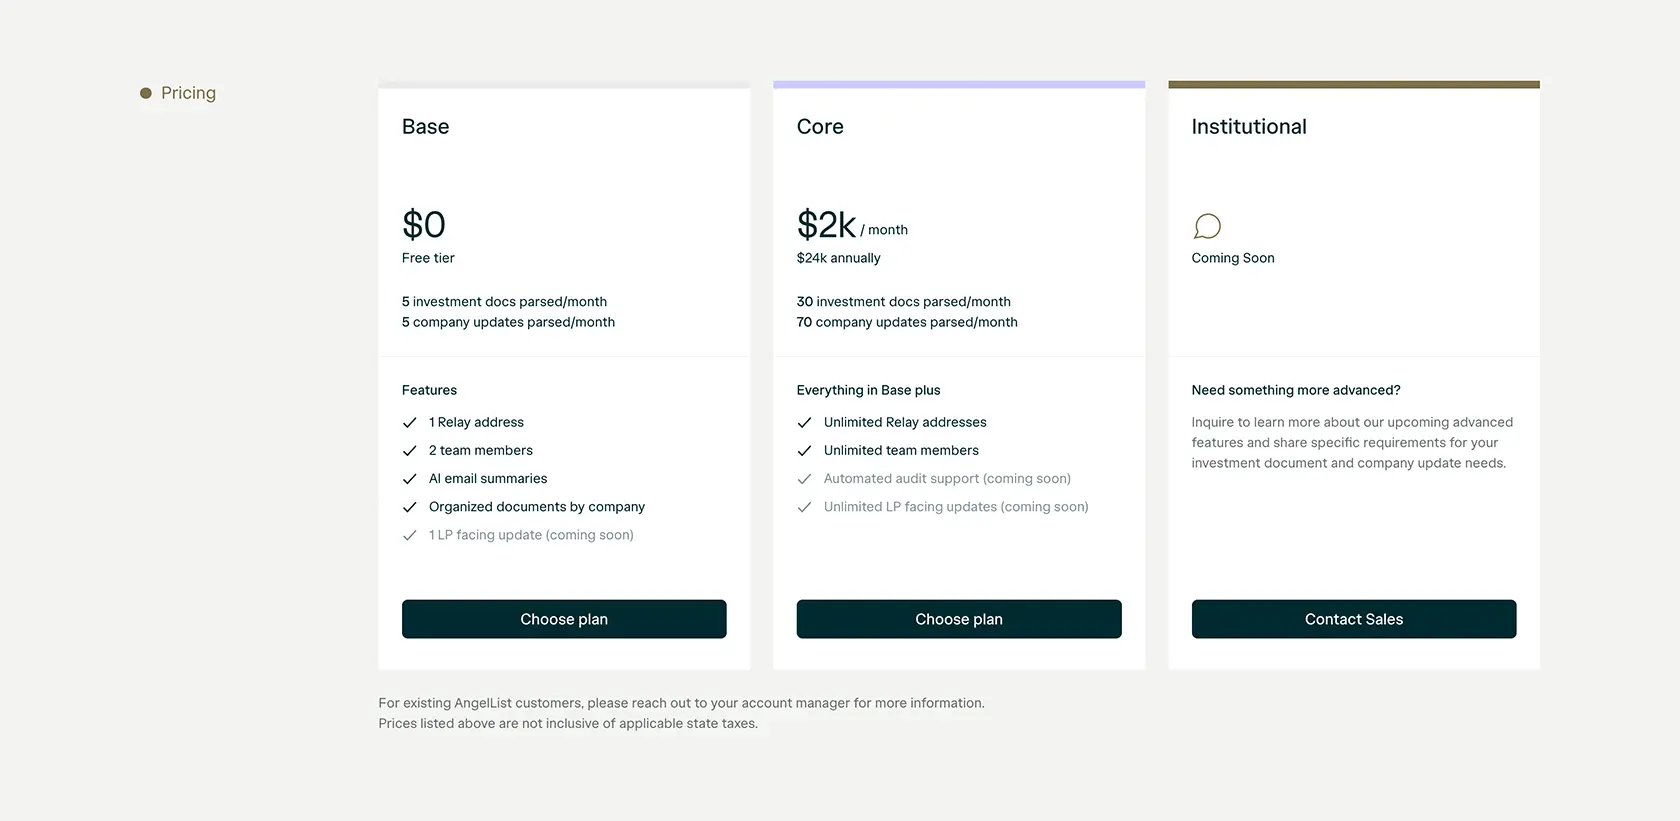Choose the Core plan button
The height and width of the screenshot is (821, 1680).
pyautogui.click(x=959, y=619)
